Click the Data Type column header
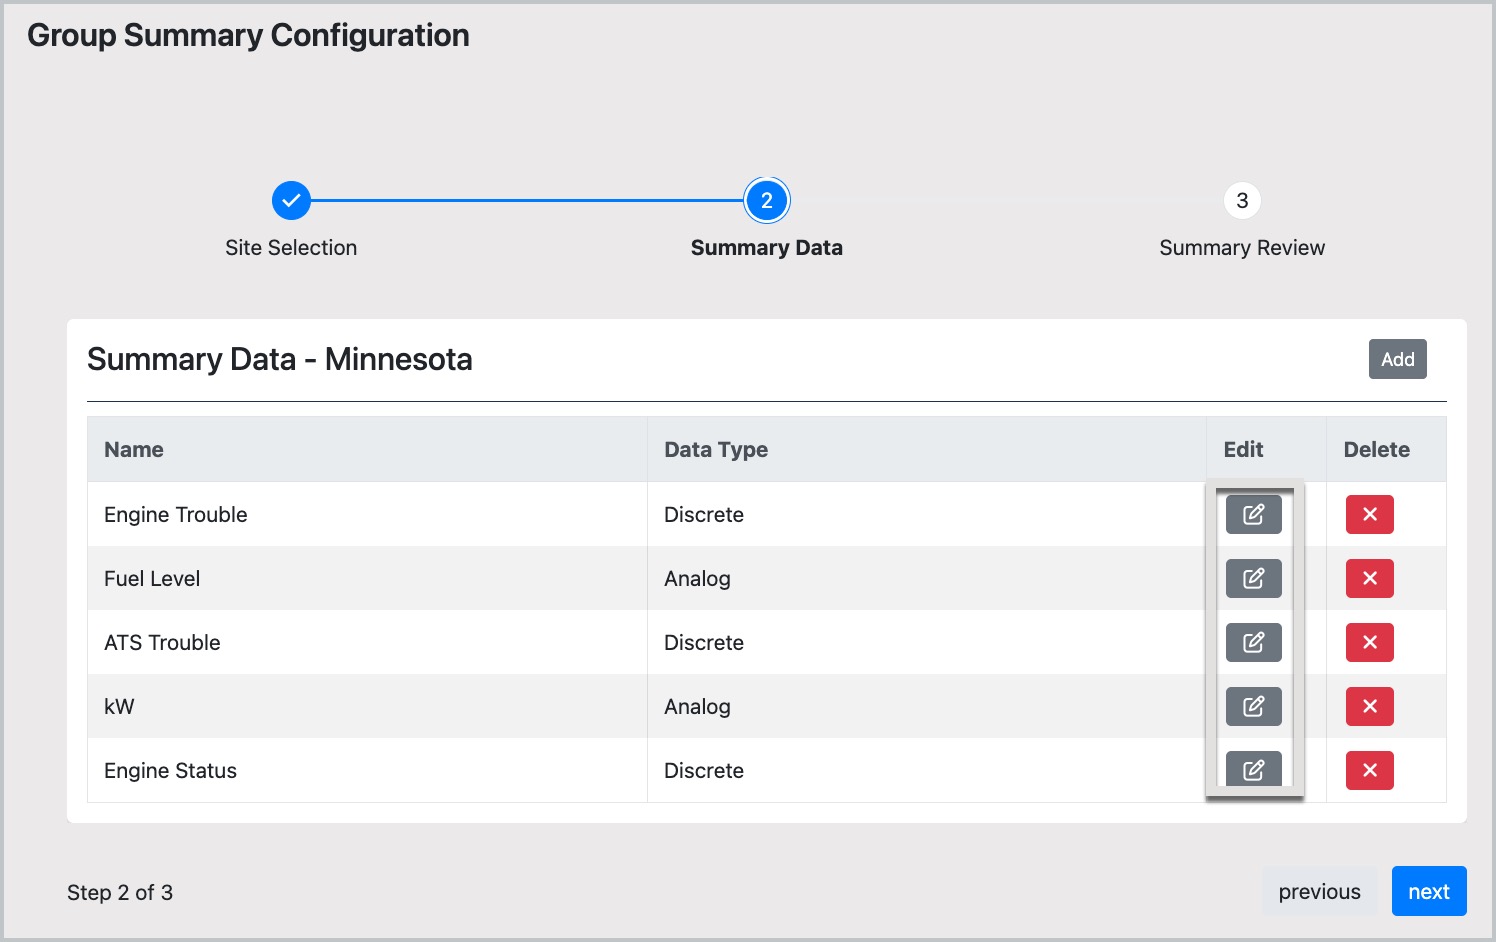This screenshot has width=1496, height=942. point(716,450)
